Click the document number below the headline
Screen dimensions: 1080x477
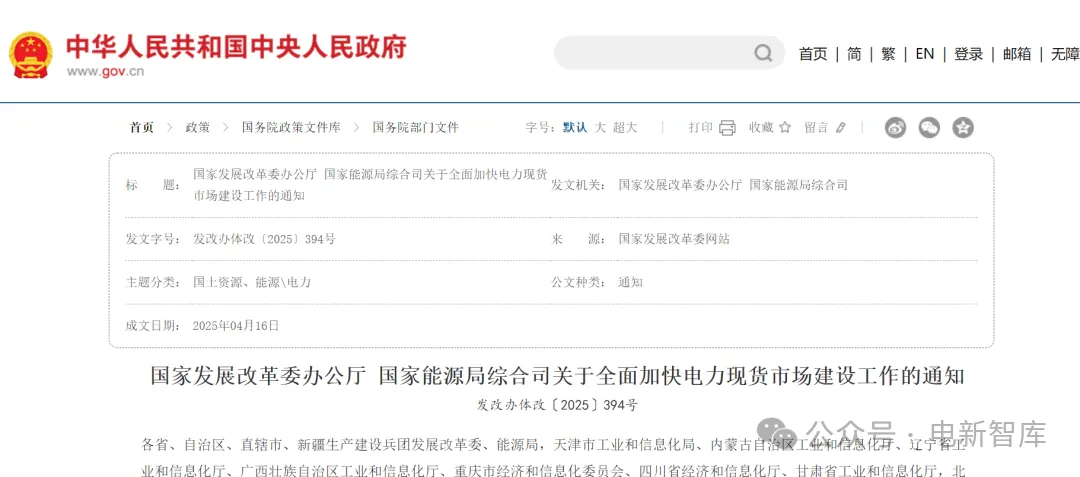click(558, 405)
